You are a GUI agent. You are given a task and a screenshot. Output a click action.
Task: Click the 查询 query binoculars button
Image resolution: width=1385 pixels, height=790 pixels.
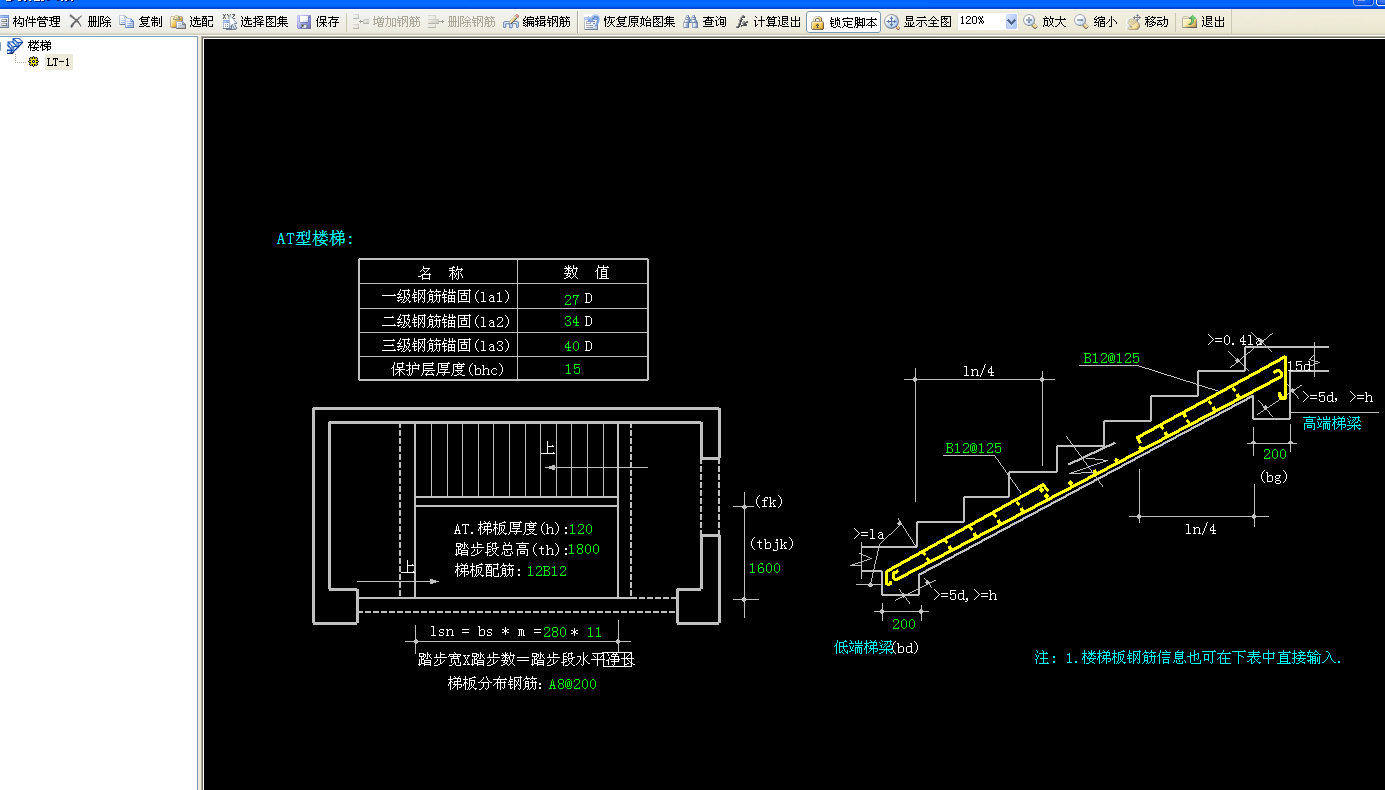(x=705, y=21)
